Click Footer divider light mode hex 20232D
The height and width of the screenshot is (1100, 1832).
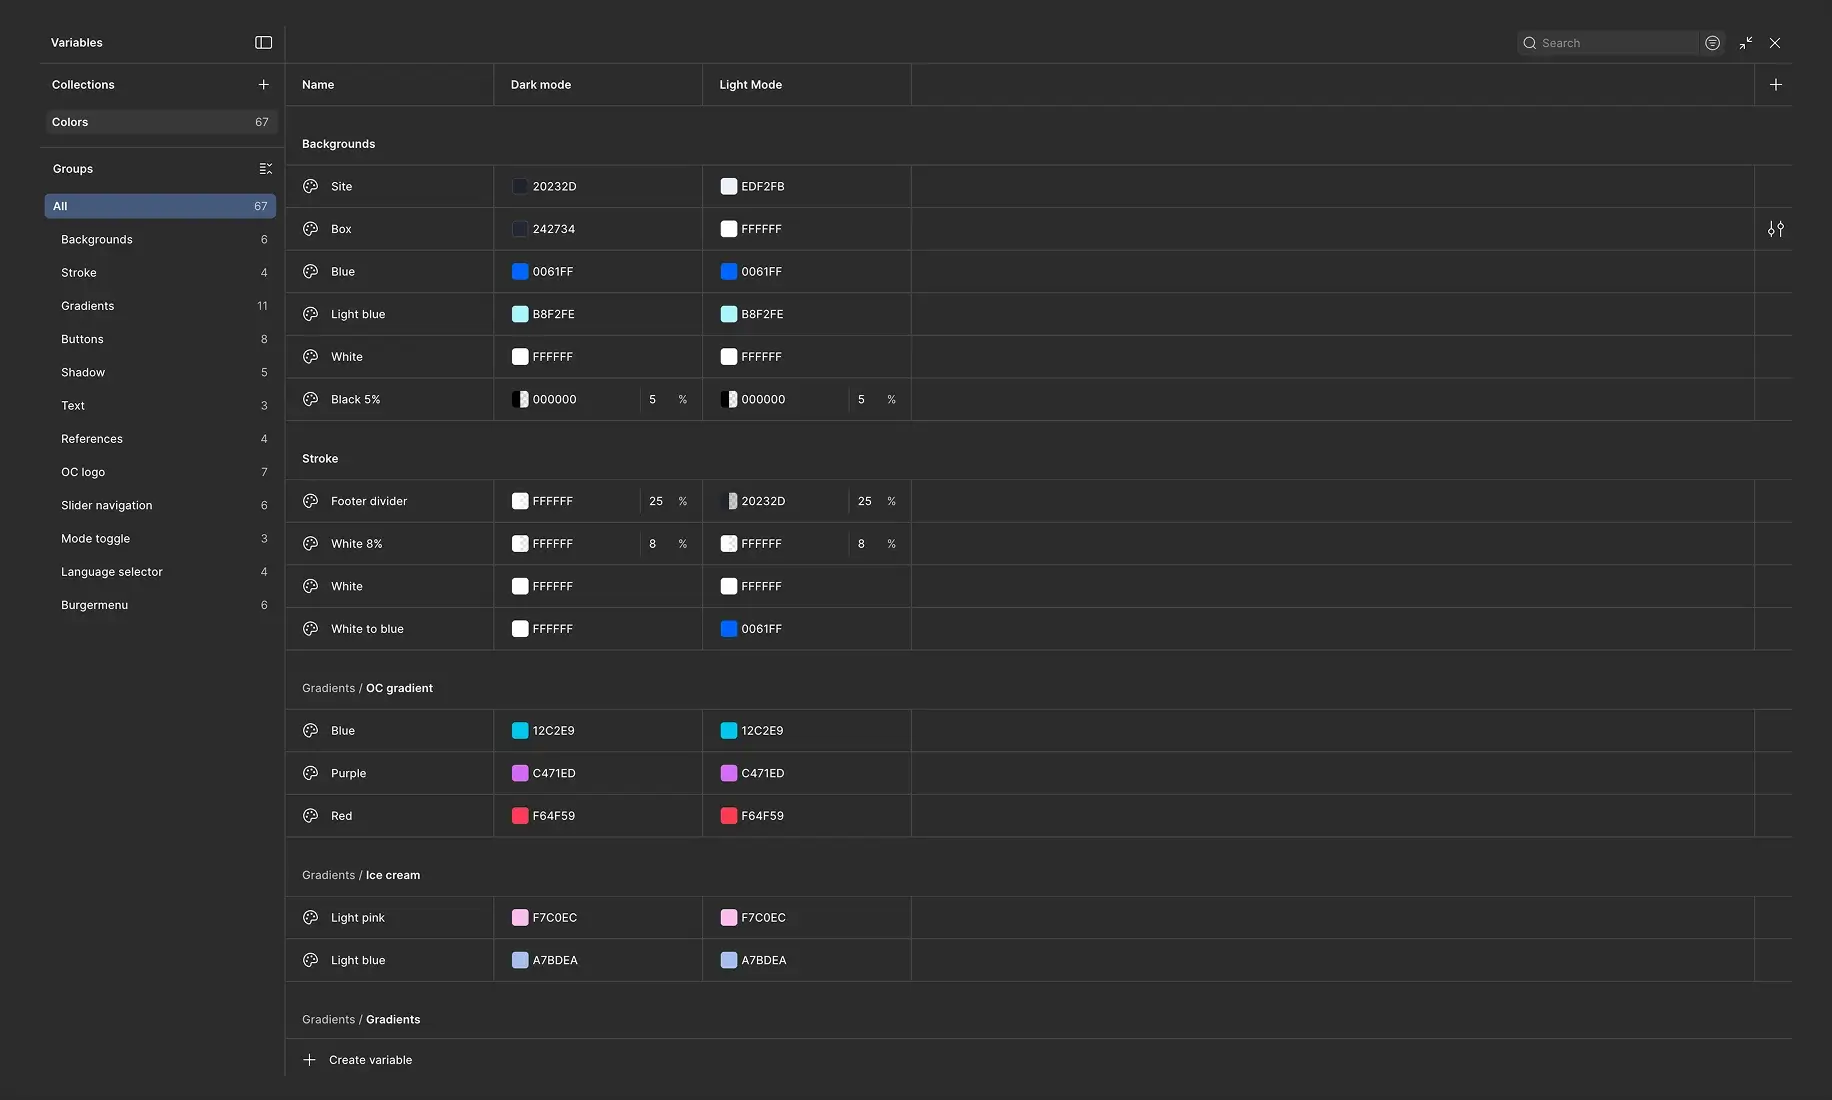763,501
